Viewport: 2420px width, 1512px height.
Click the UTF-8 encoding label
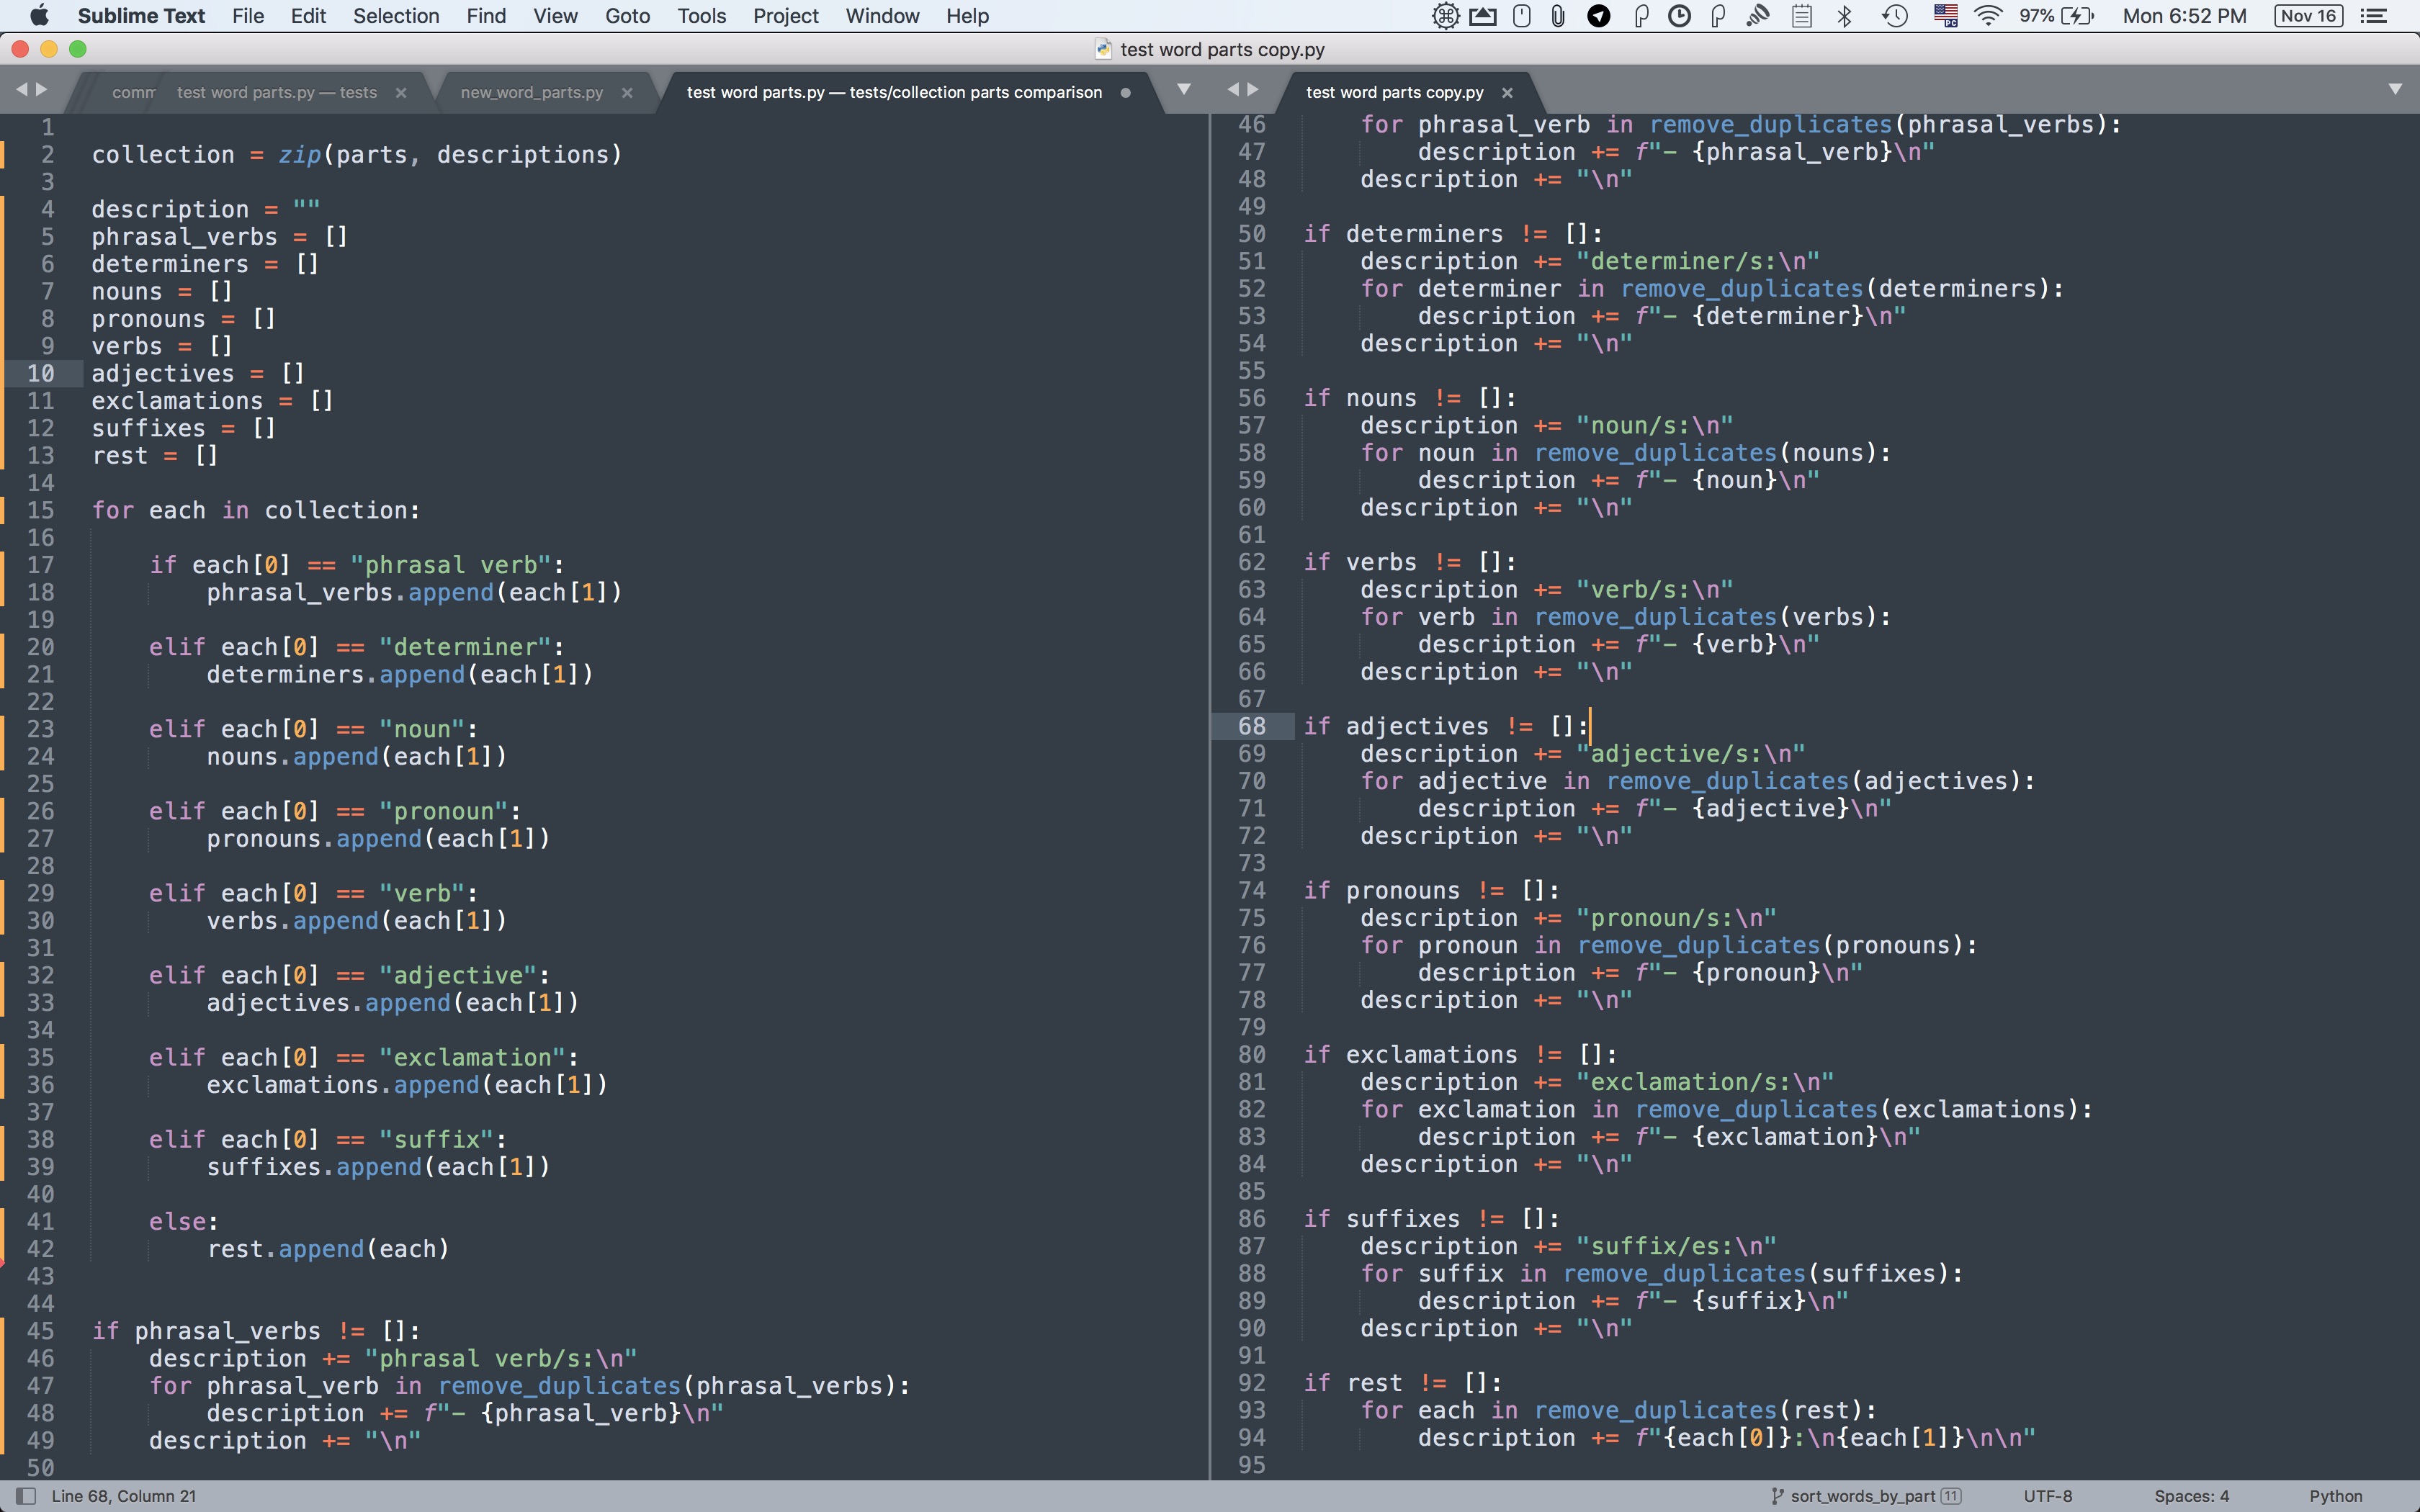[x=2047, y=1496]
